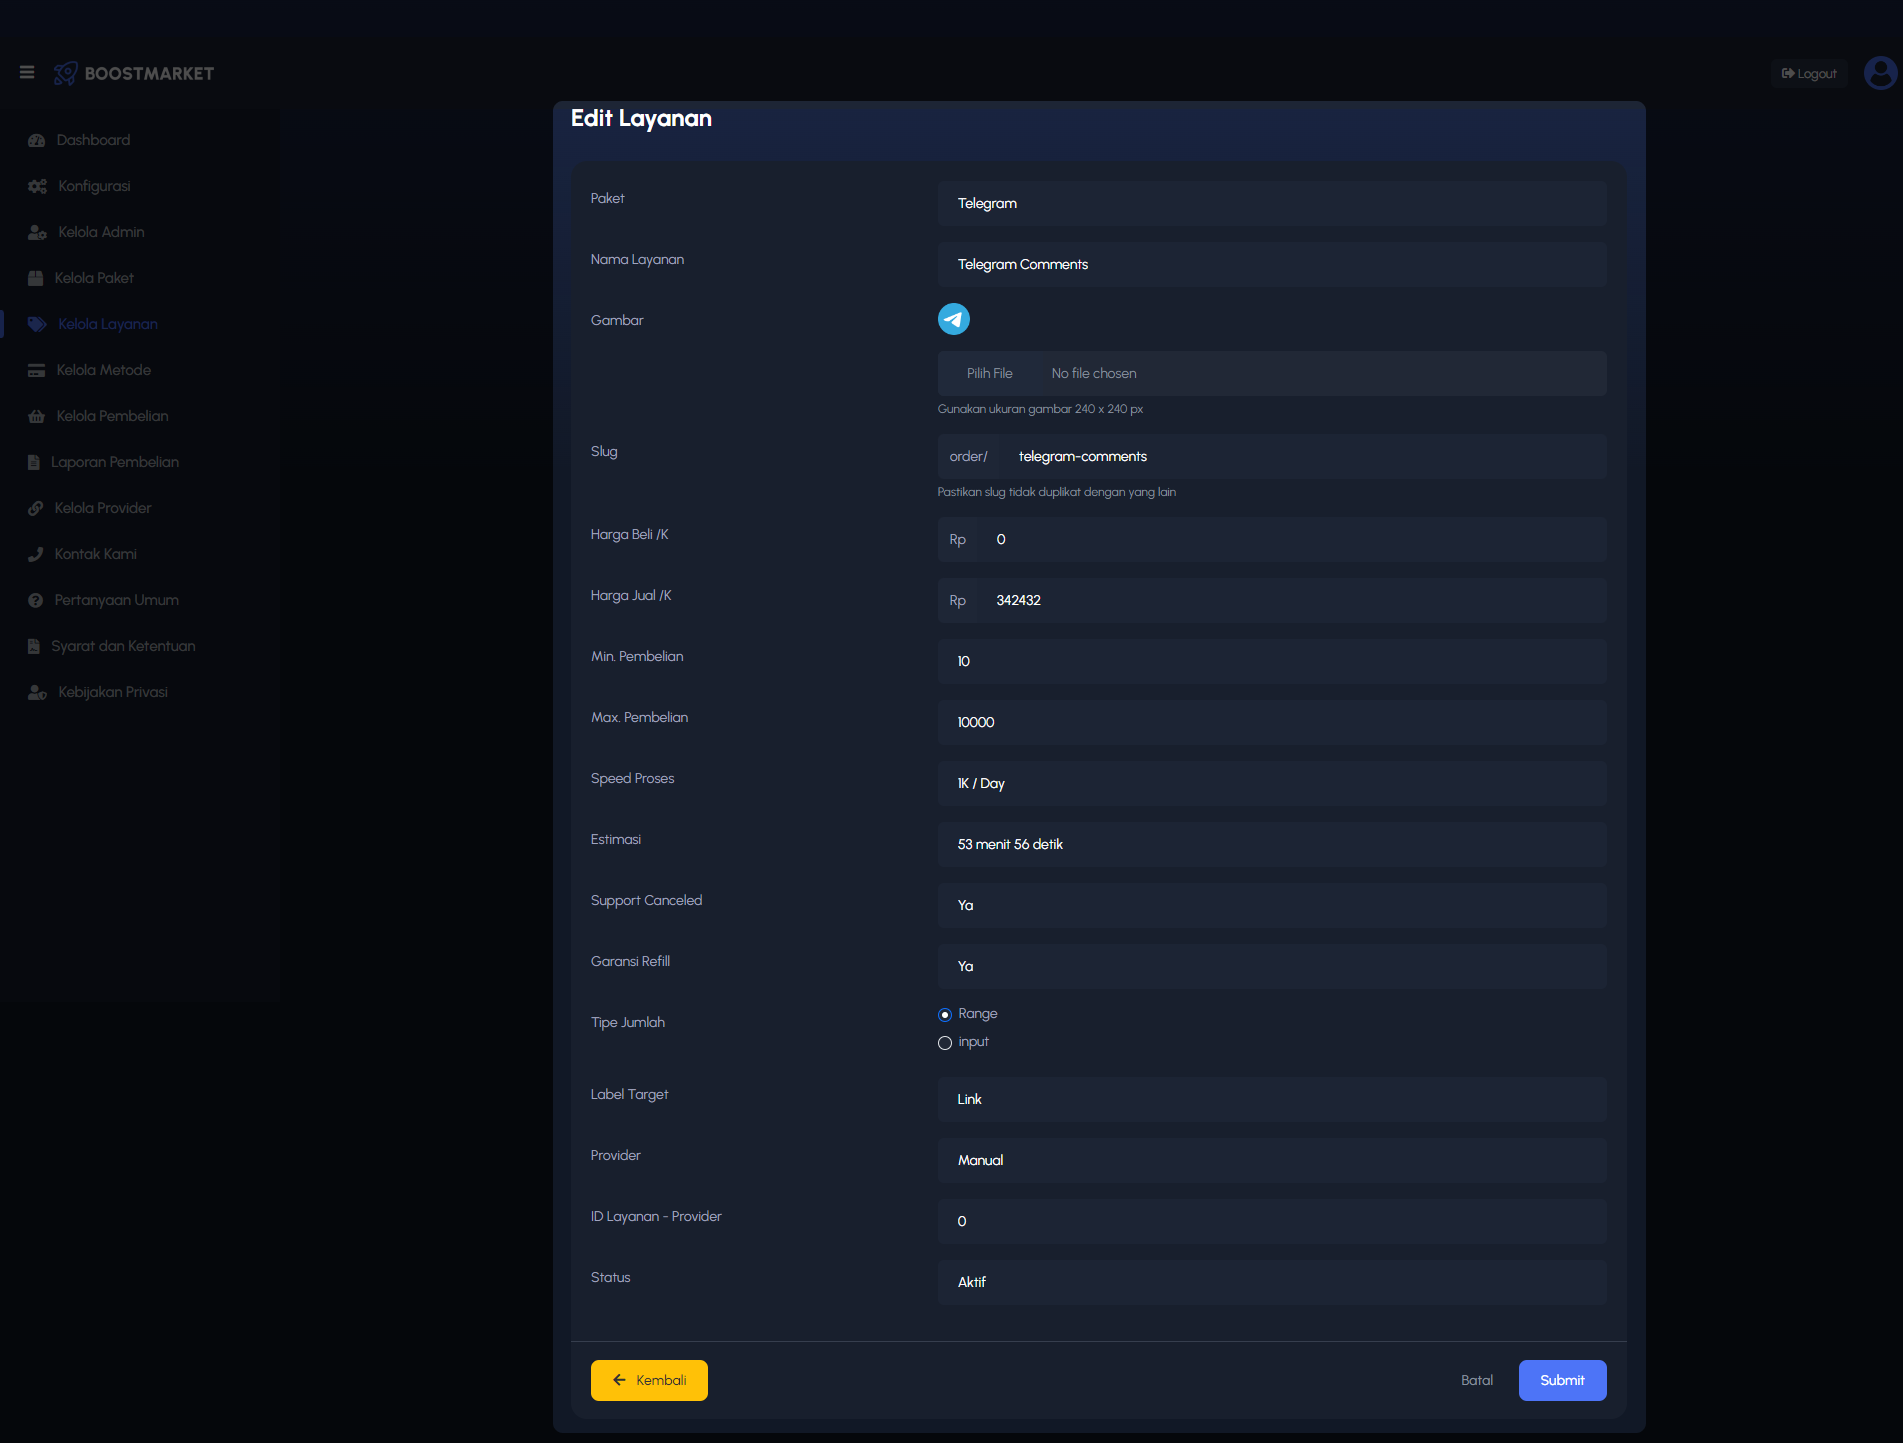Click the Kelola Paket box icon
This screenshot has width=1903, height=1443.
click(x=36, y=278)
